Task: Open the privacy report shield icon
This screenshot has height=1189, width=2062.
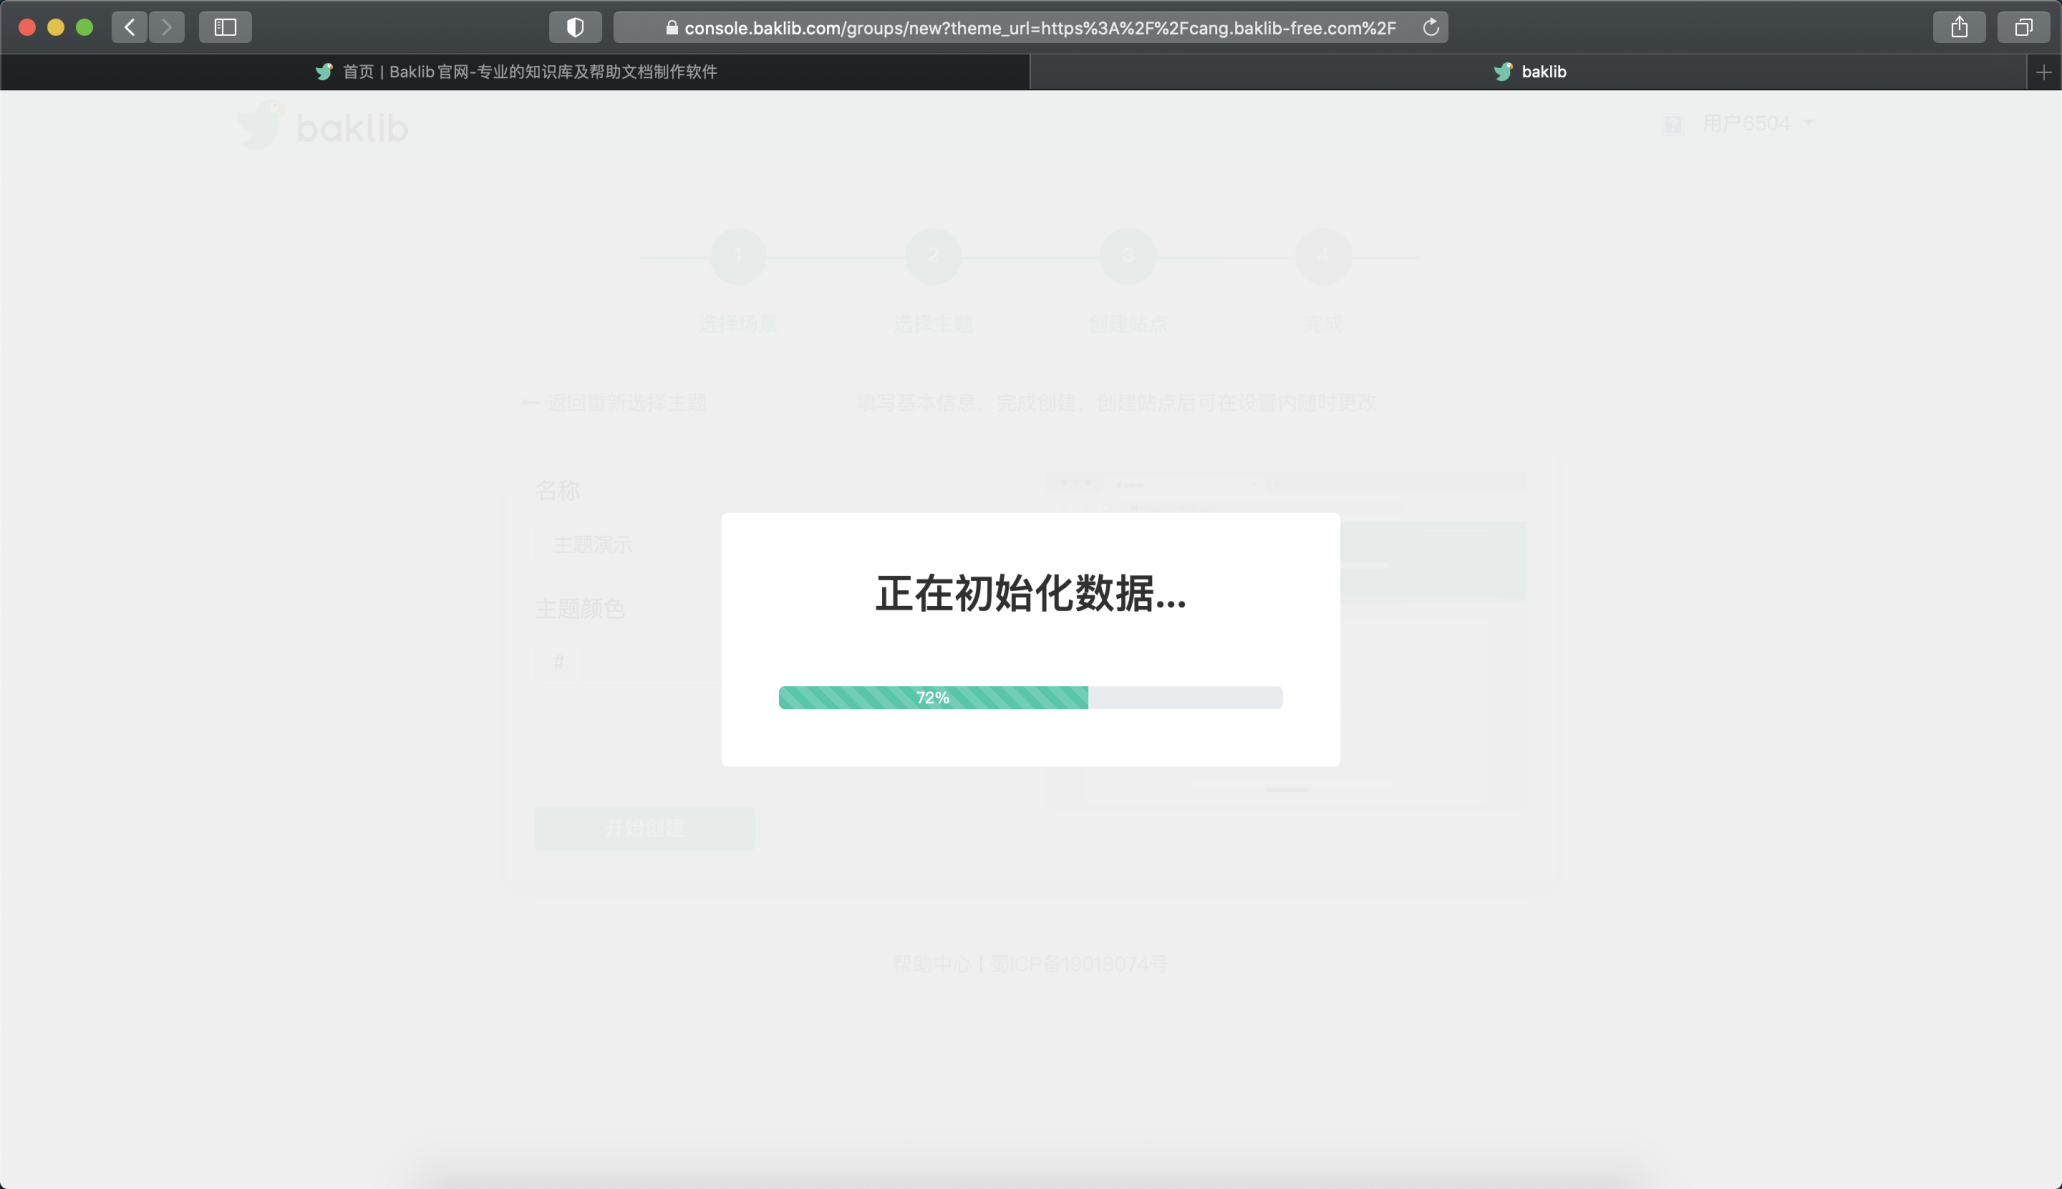Action: 575,27
